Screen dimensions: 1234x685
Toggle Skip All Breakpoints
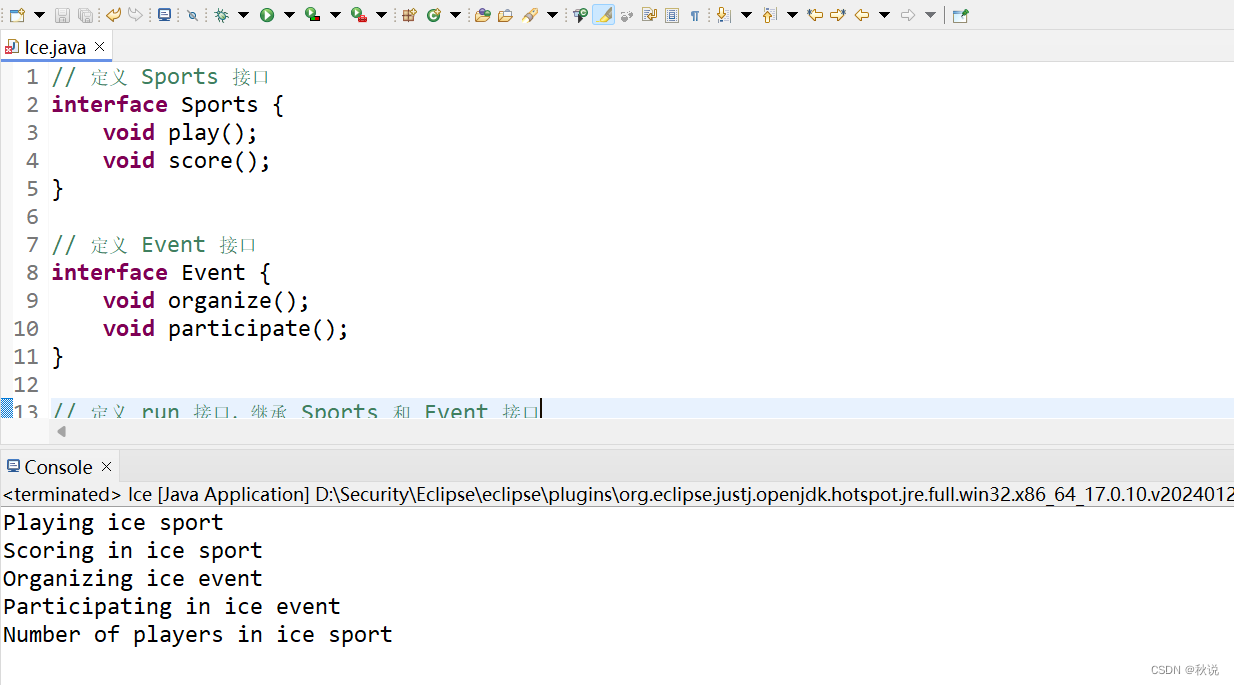click(x=192, y=15)
